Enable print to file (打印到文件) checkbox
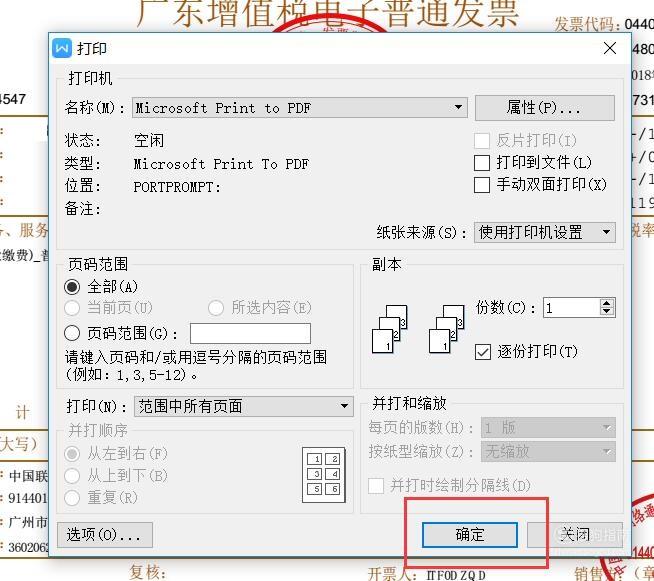The image size is (654, 581). pos(482,163)
